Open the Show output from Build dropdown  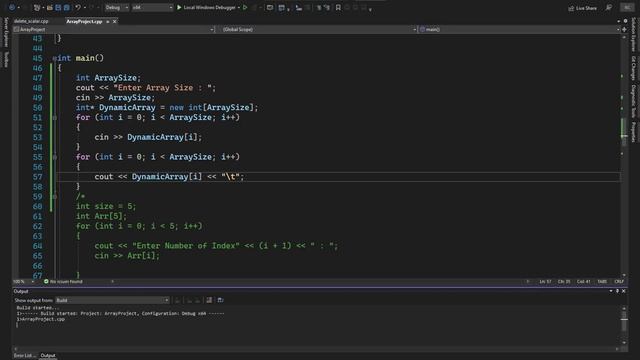(x=112, y=300)
